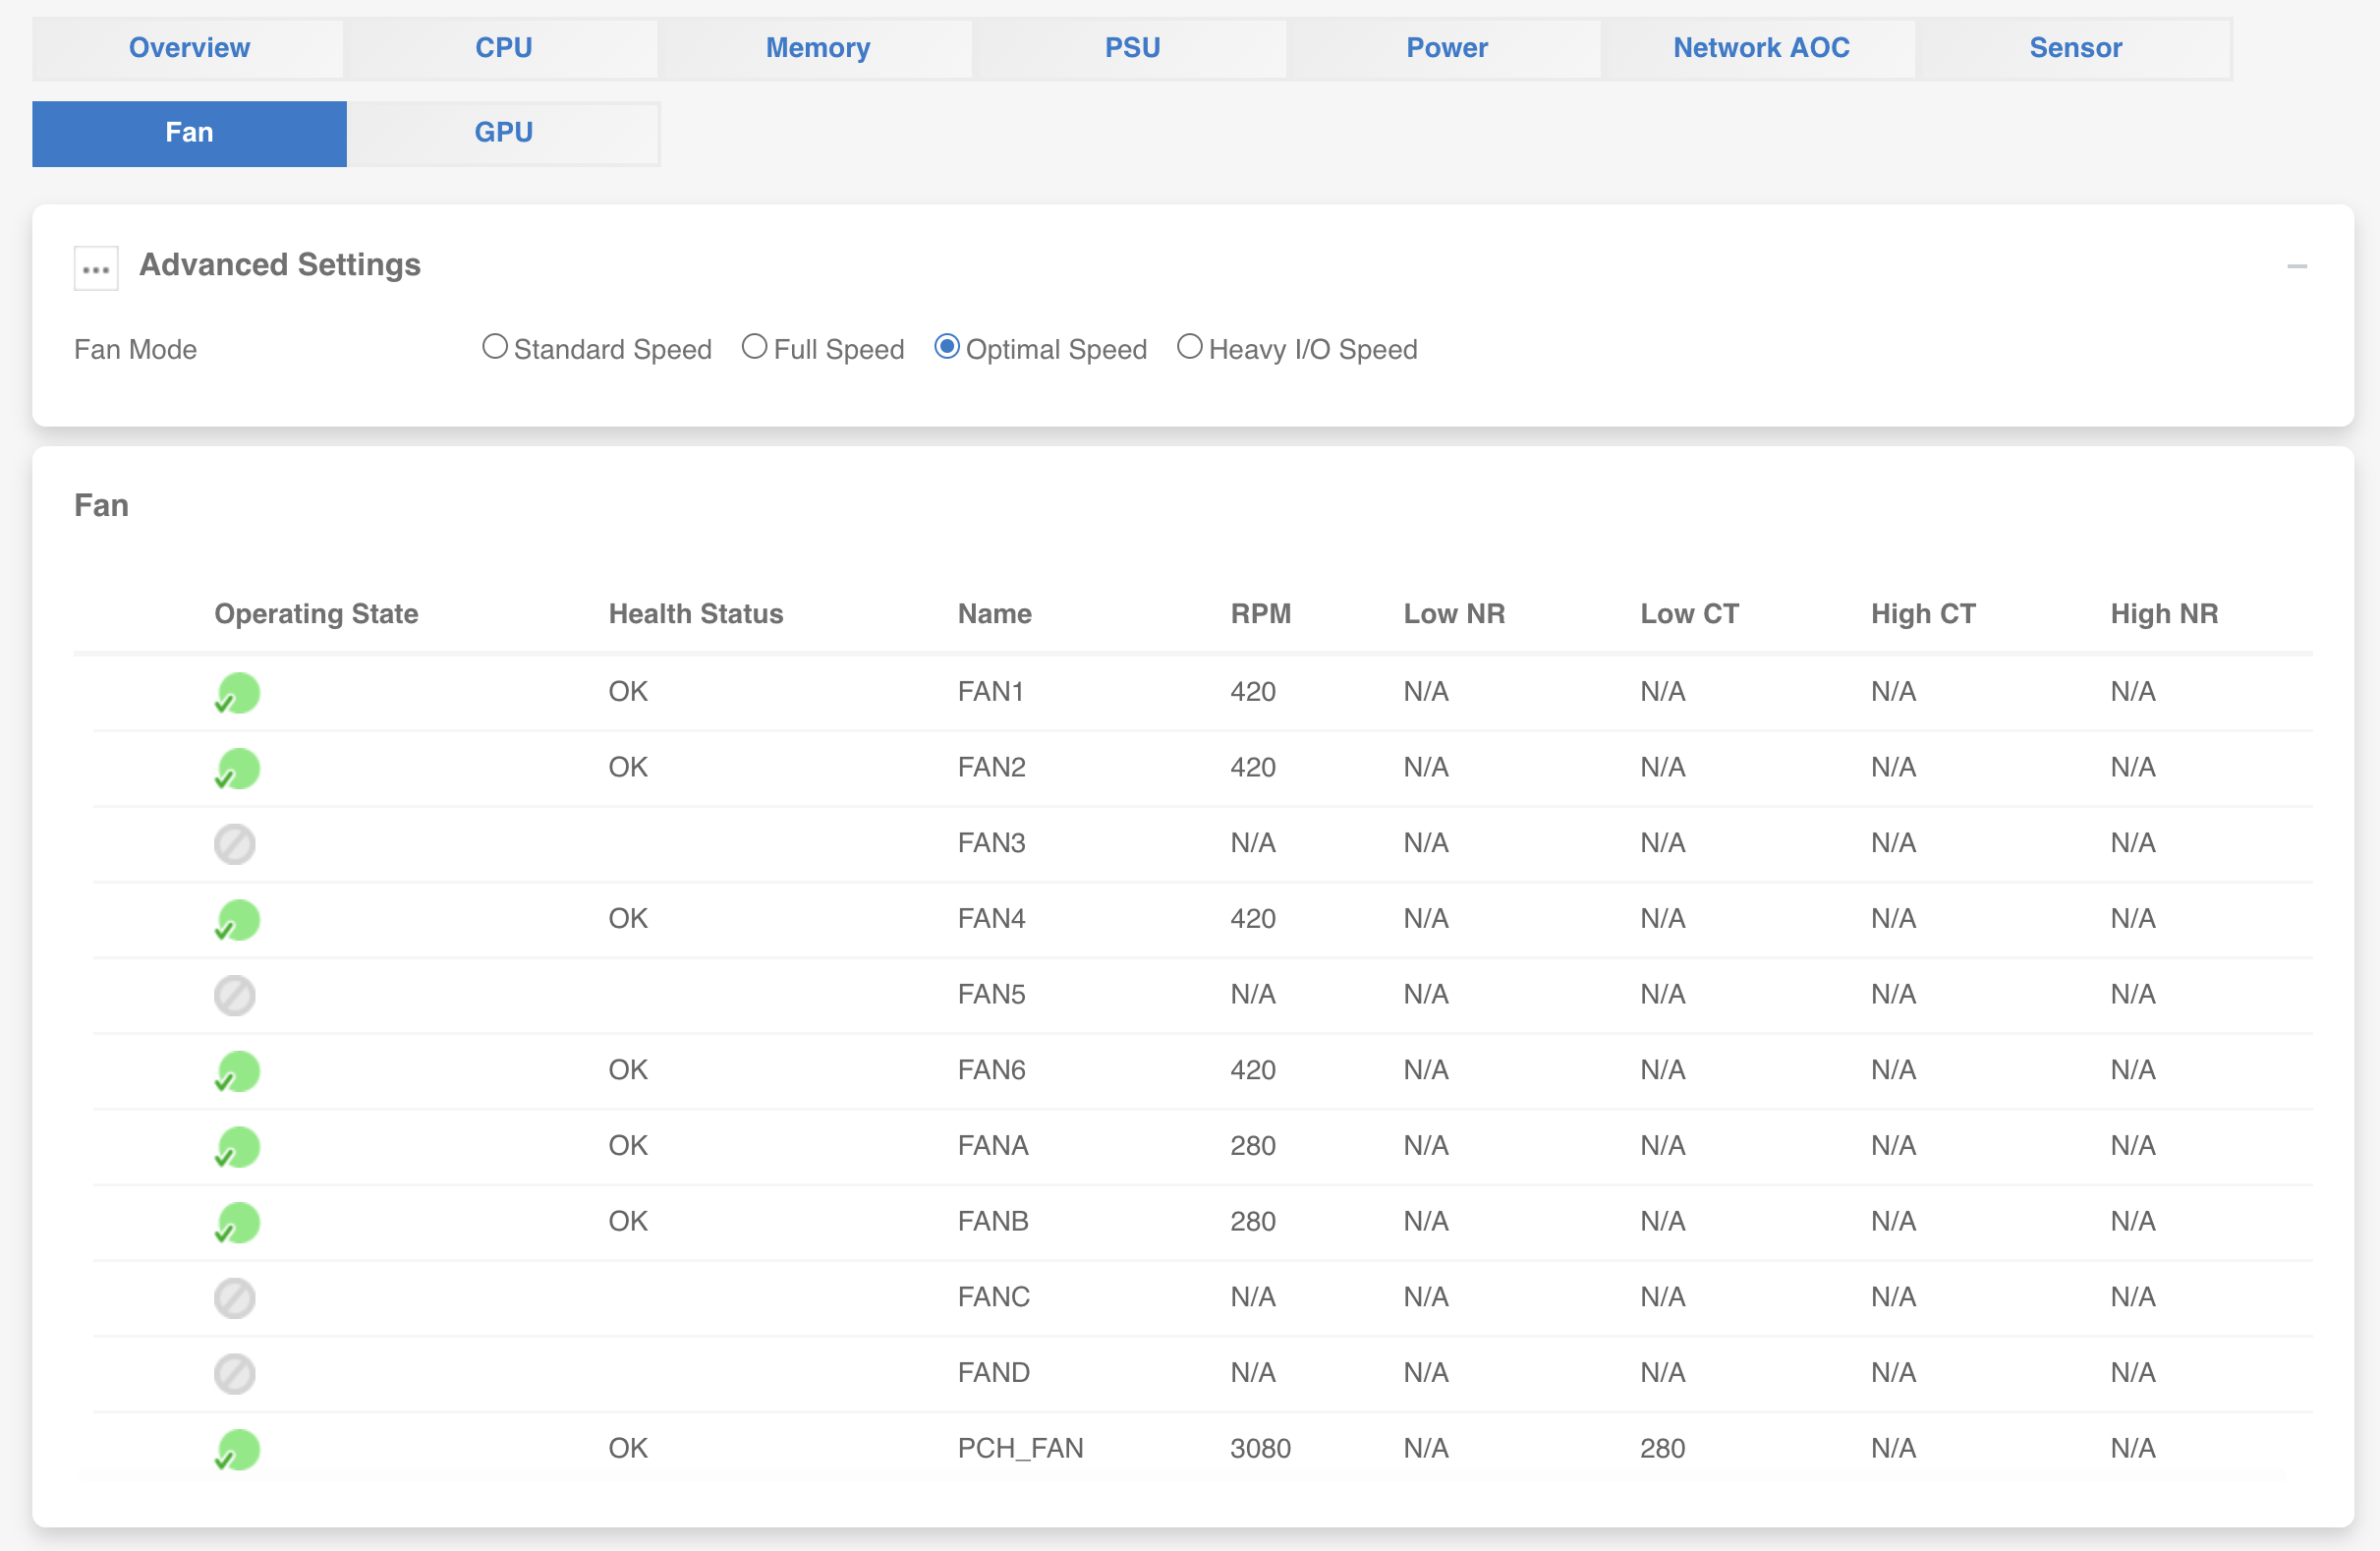The height and width of the screenshot is (1551, 2380).
Task: Click the green check icon for FANA
Action: (236, 1147)
